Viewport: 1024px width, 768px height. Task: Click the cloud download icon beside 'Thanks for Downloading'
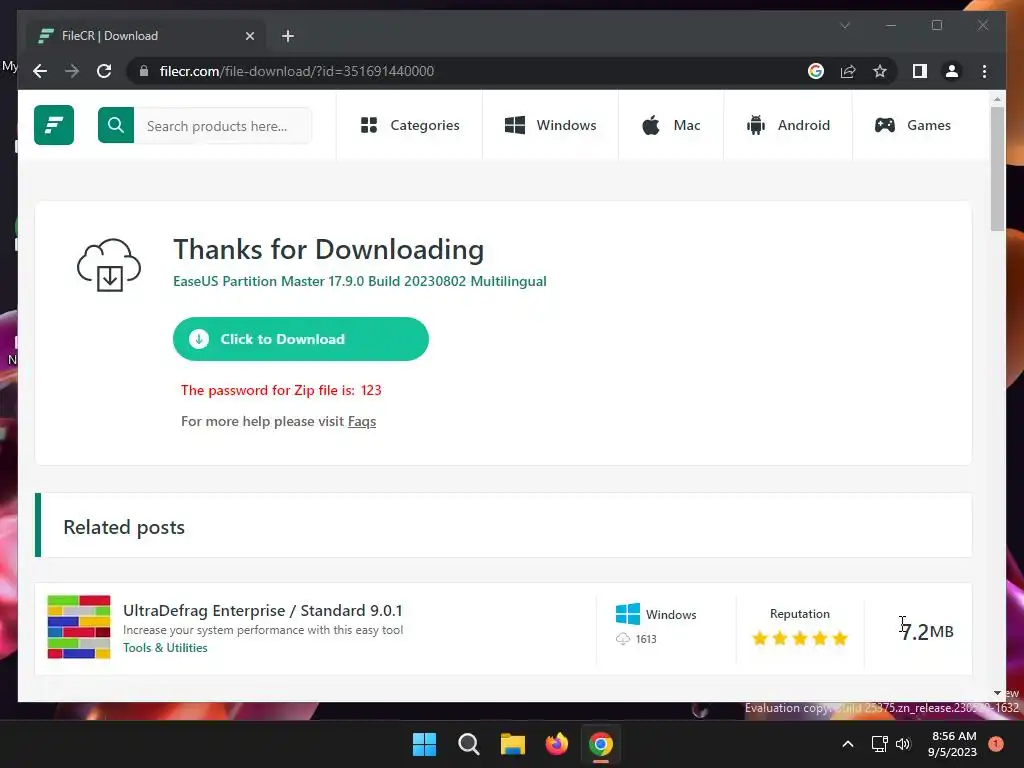[109, 264]
